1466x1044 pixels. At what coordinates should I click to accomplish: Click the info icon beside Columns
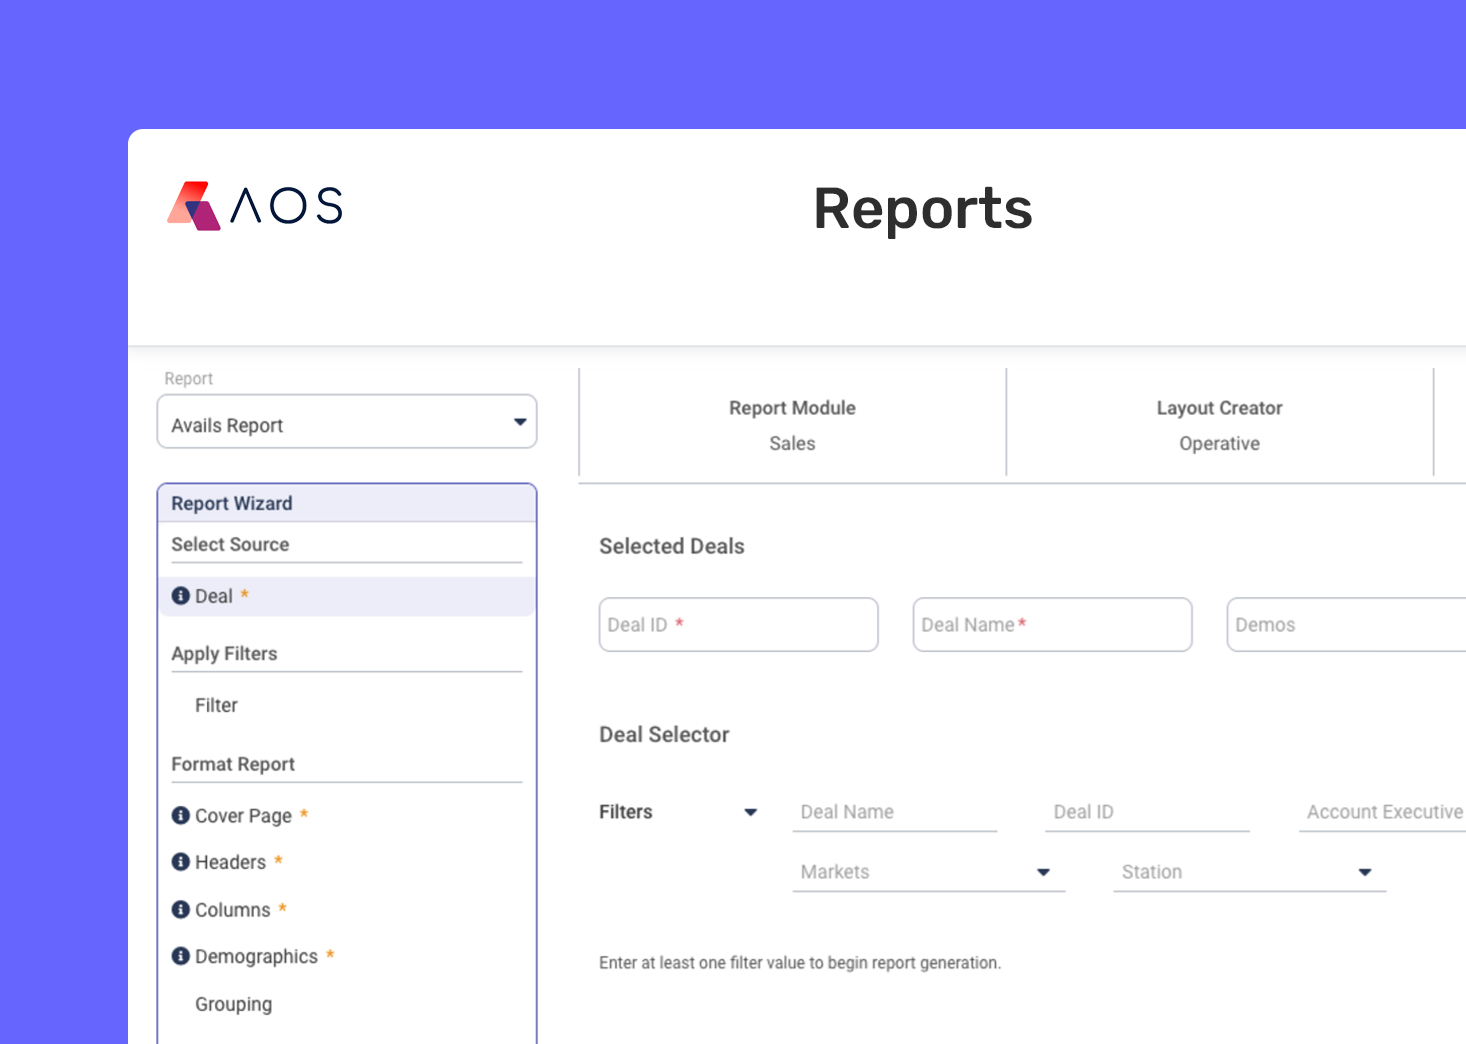(x=180, y=909)
